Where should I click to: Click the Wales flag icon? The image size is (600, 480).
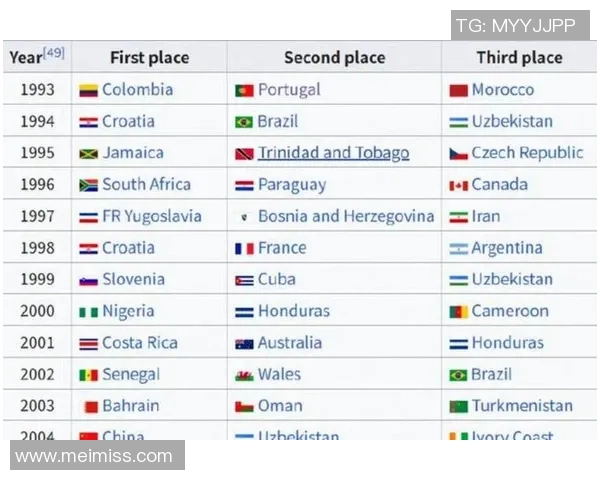click(x=244, y=375)
